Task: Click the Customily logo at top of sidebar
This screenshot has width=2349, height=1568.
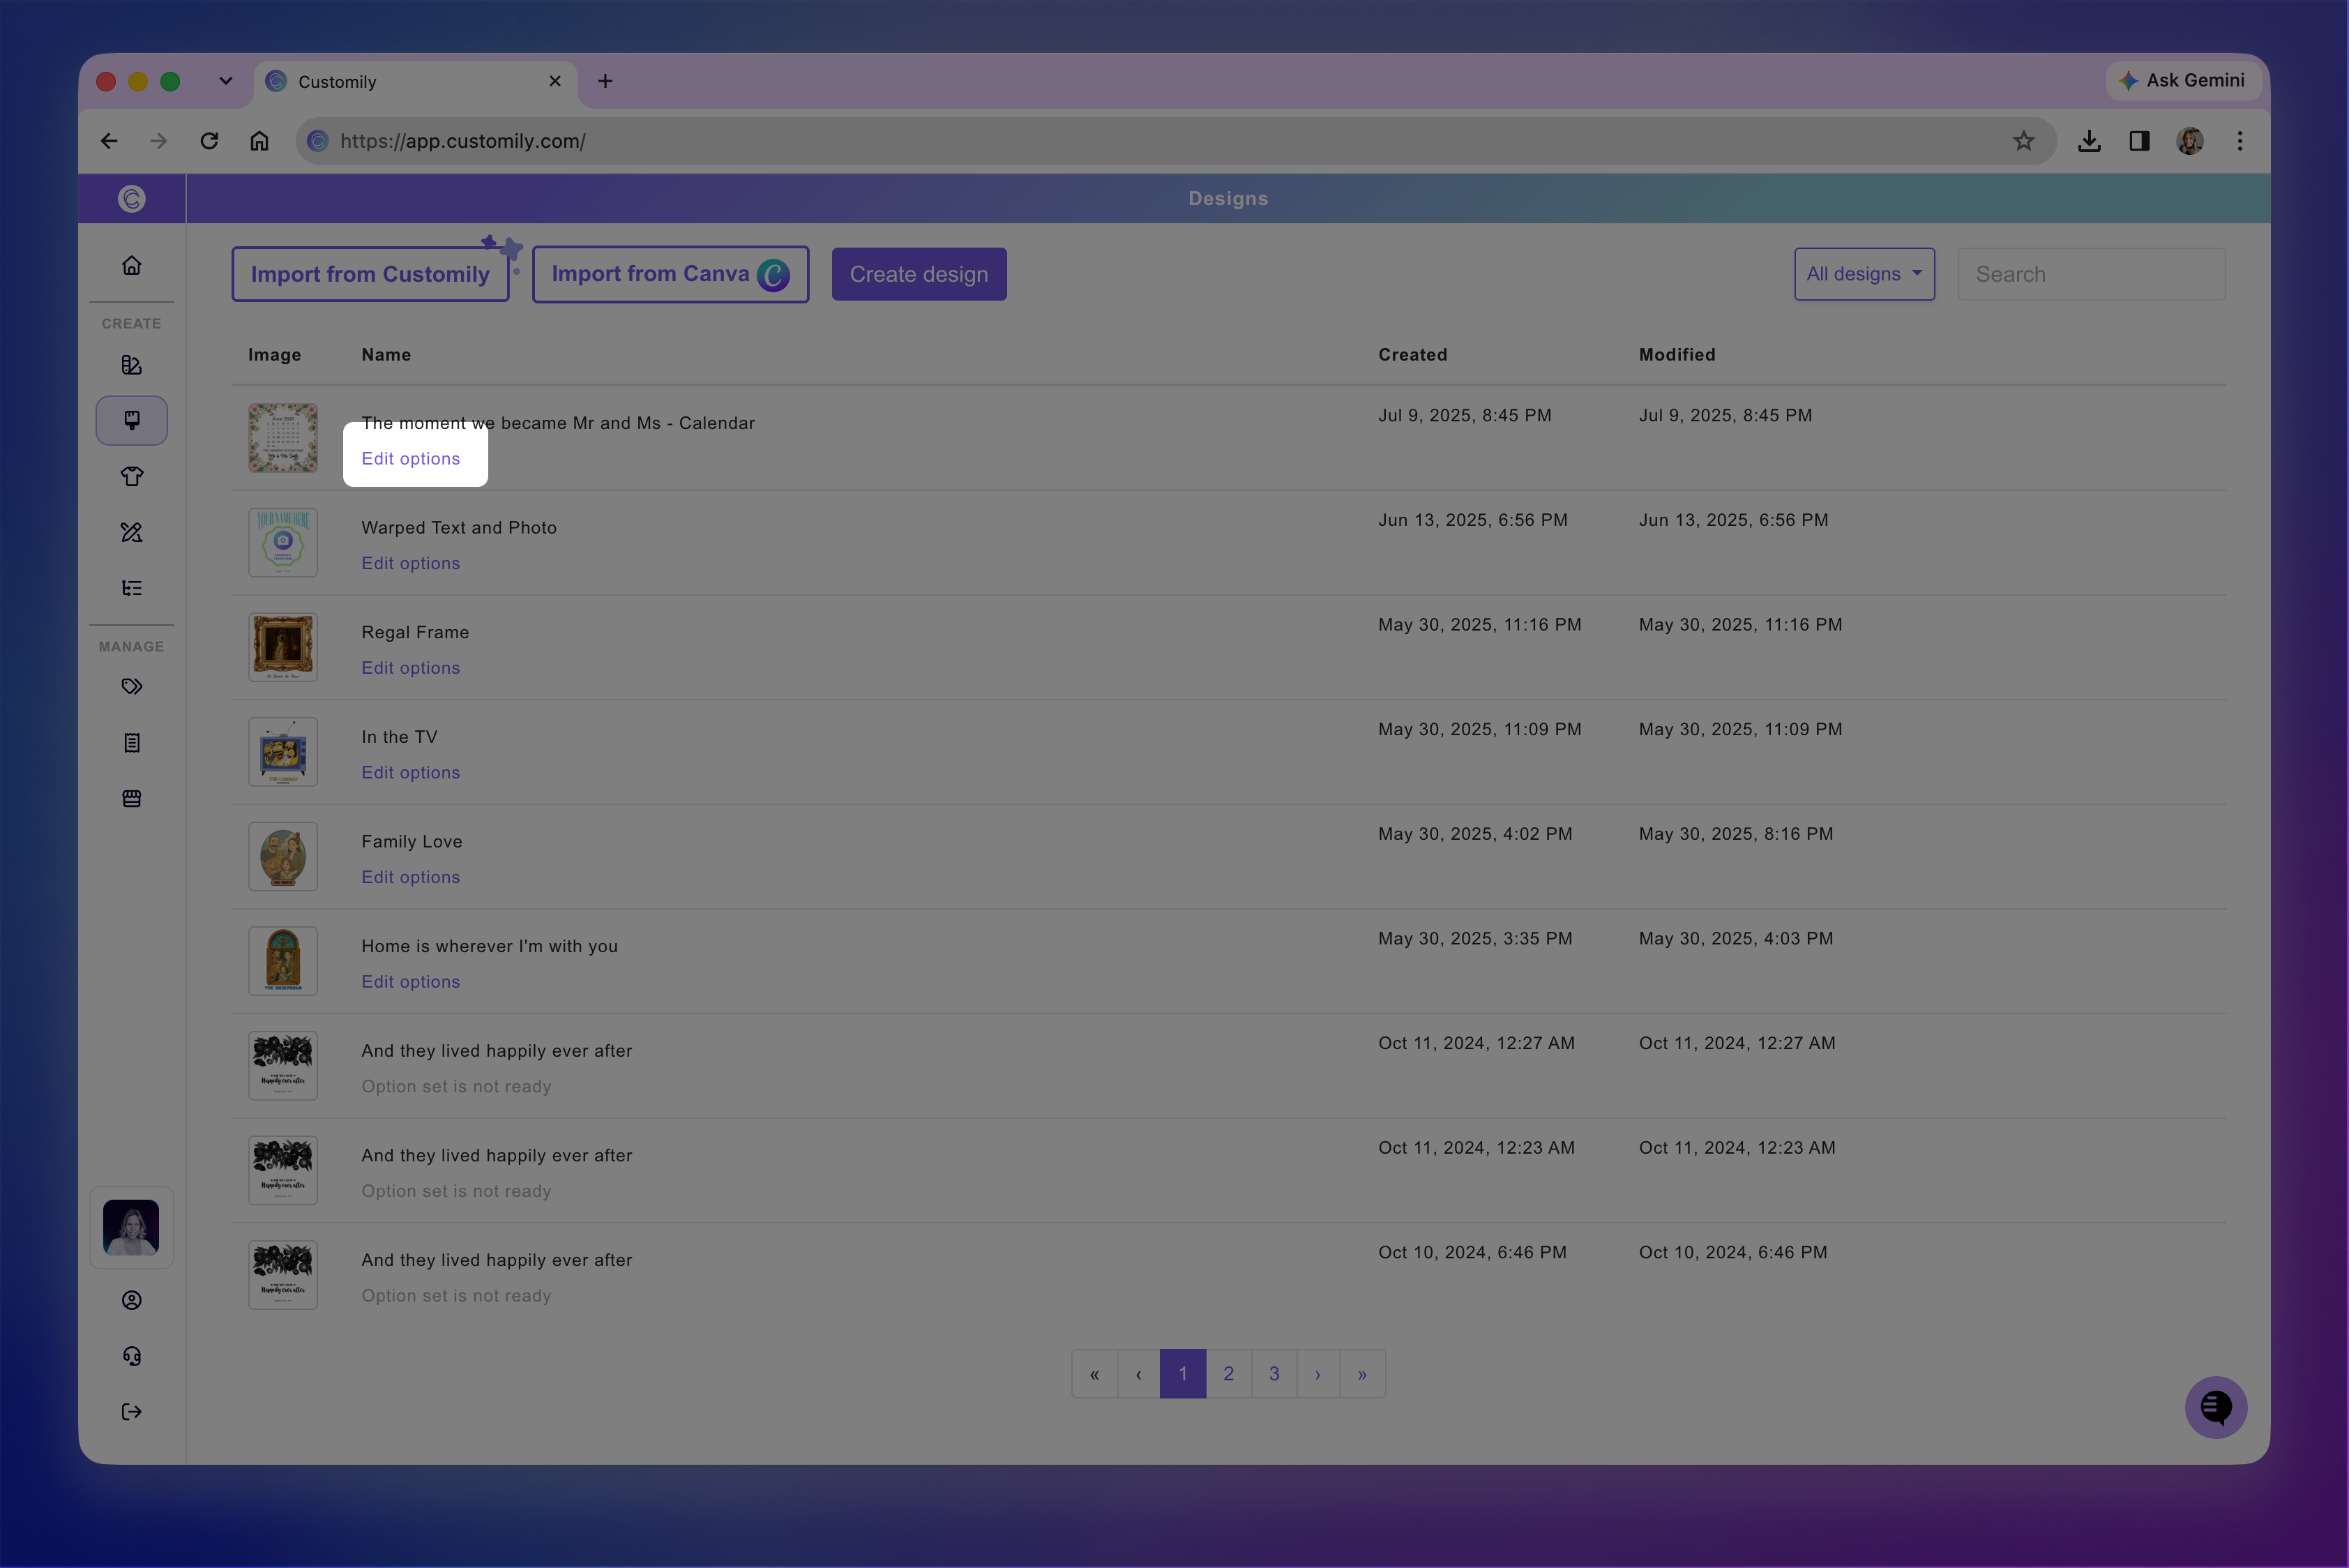Action: coord(131,199)
